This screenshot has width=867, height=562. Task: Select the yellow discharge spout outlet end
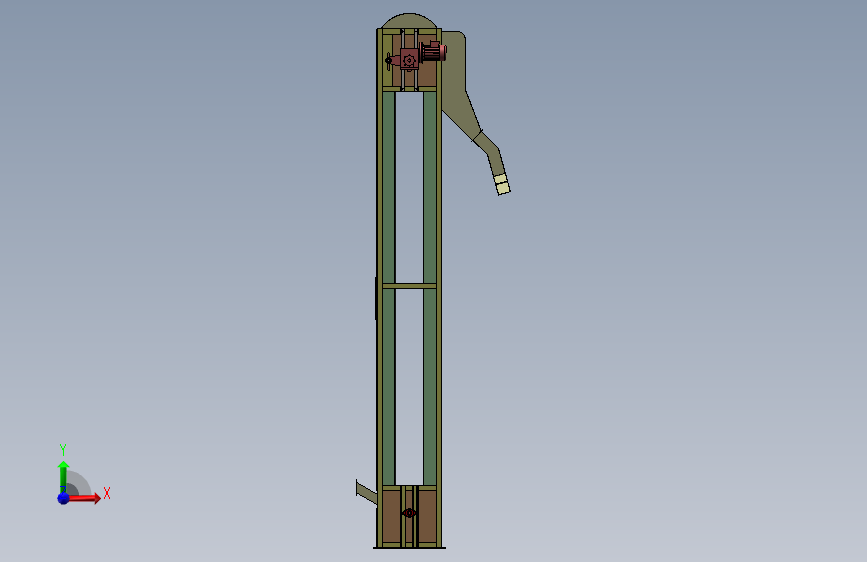(x=502, y=184)
